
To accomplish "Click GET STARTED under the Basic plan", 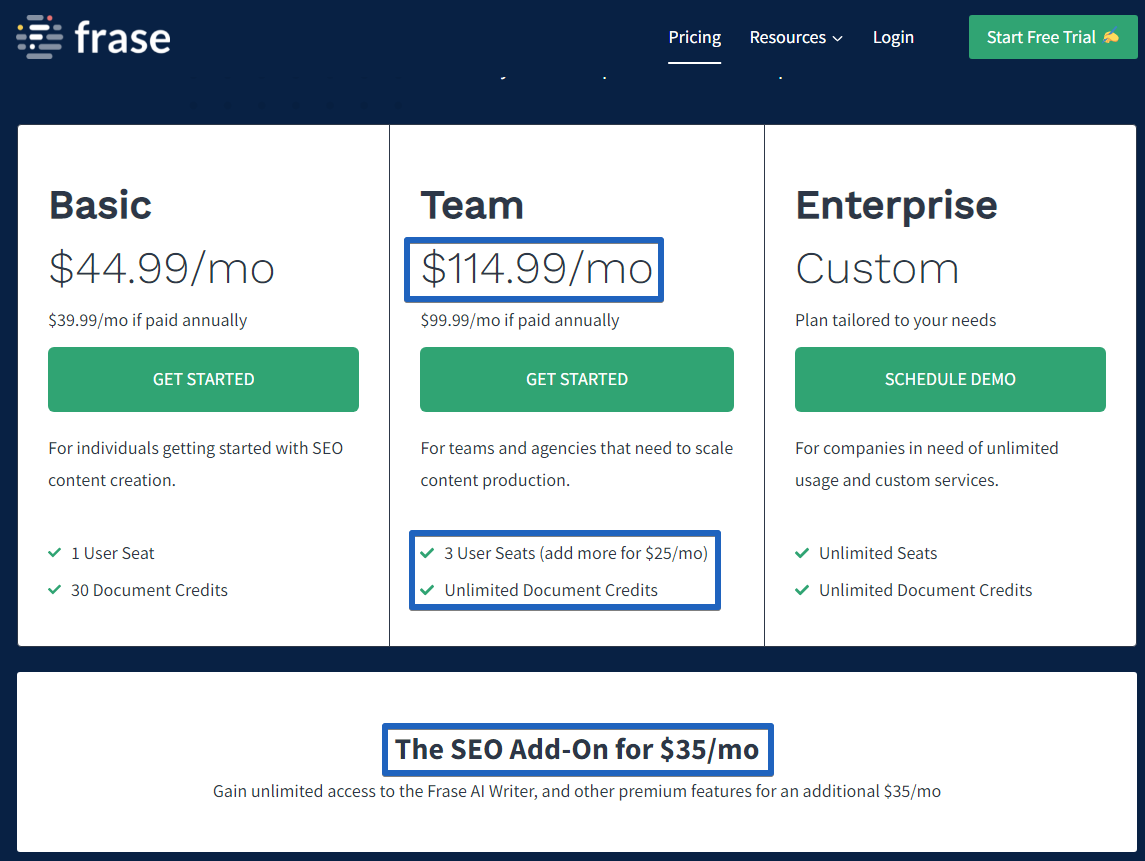I will 204,379.
